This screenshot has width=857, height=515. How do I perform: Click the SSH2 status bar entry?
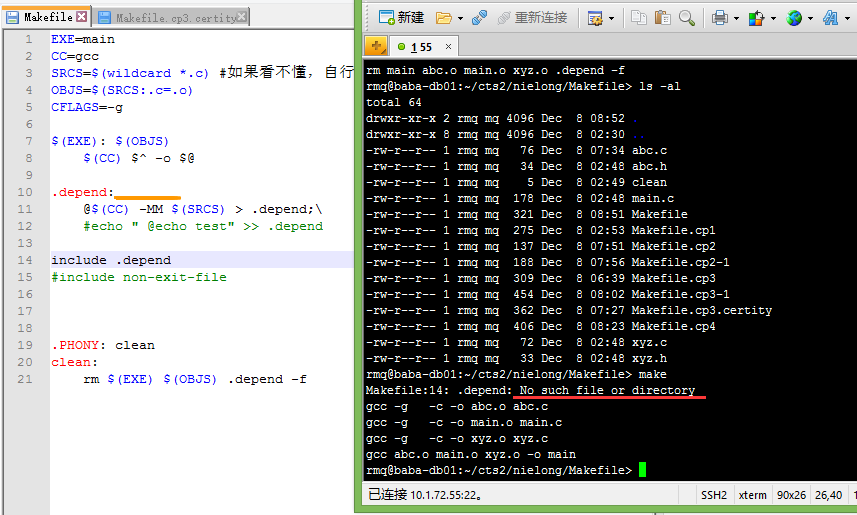tap(714, 495)
